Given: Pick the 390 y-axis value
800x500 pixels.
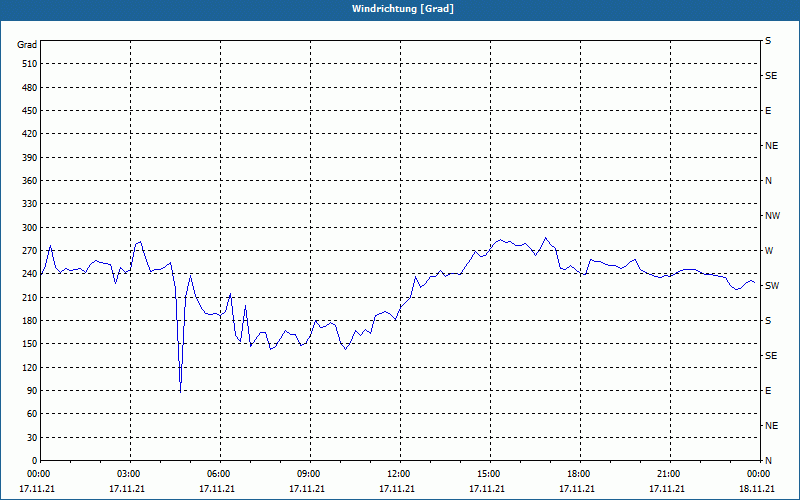Looking at the screenshot, I should [x=30, y=158].
